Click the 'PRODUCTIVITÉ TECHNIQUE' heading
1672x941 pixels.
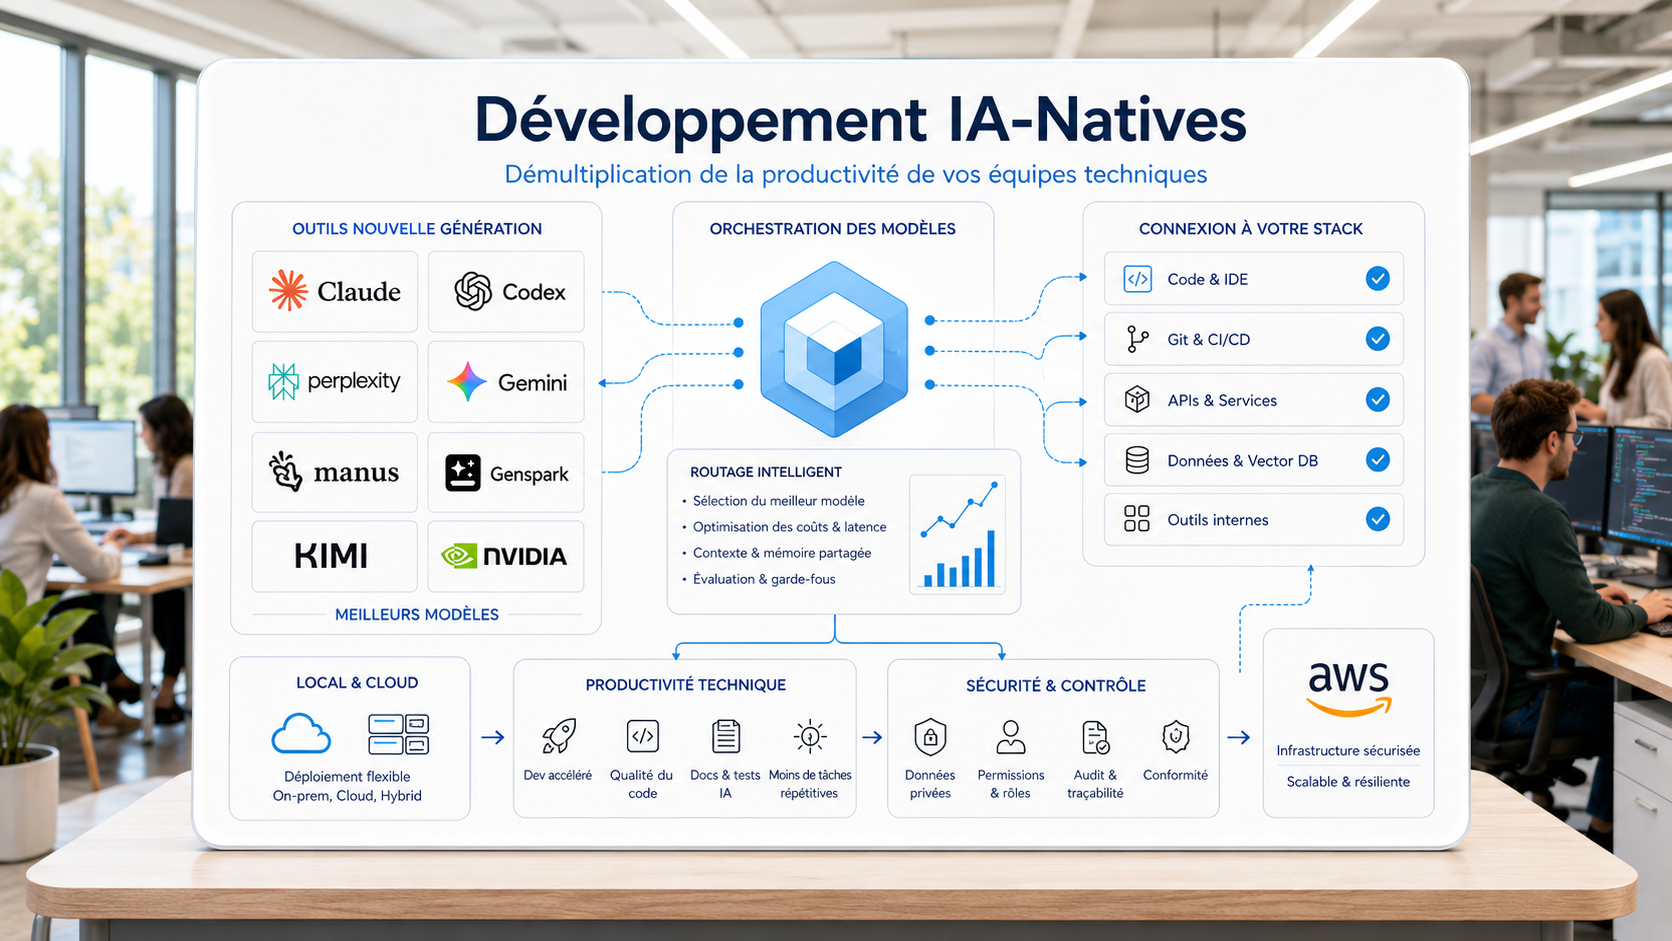686,685
